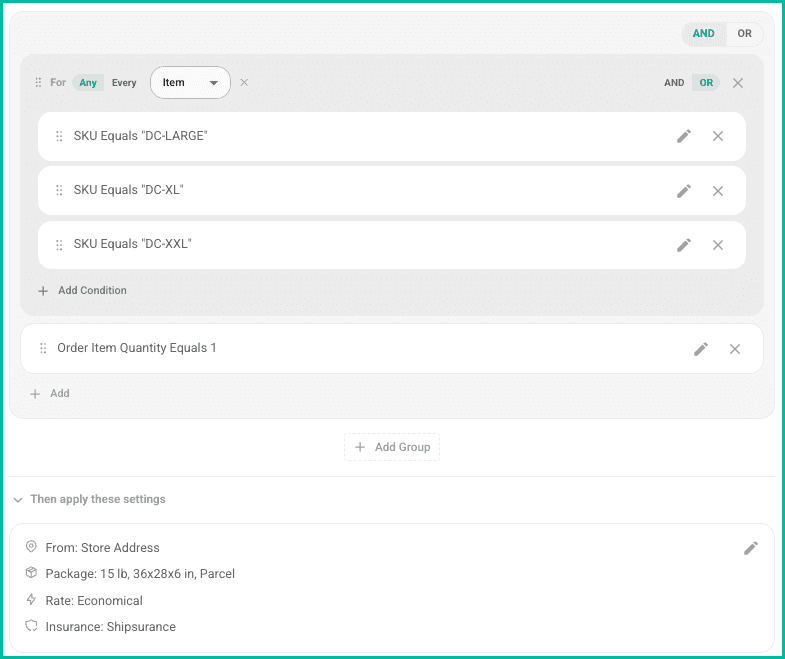Click drag handle of SKU "DC-LARGE" row

click(x=59, y=136)
